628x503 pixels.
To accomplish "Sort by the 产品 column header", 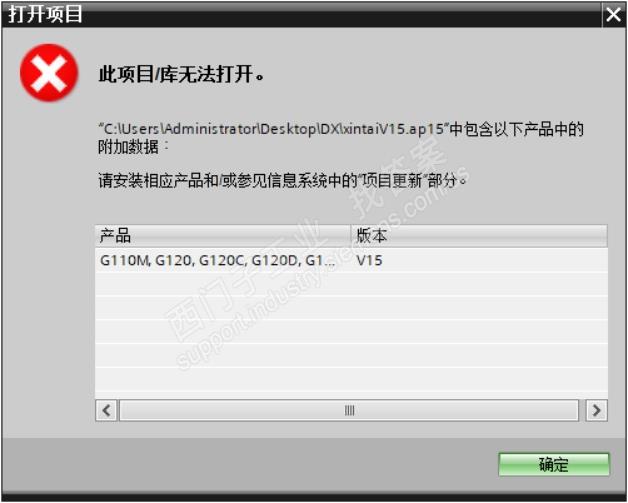I will point(223,235).
